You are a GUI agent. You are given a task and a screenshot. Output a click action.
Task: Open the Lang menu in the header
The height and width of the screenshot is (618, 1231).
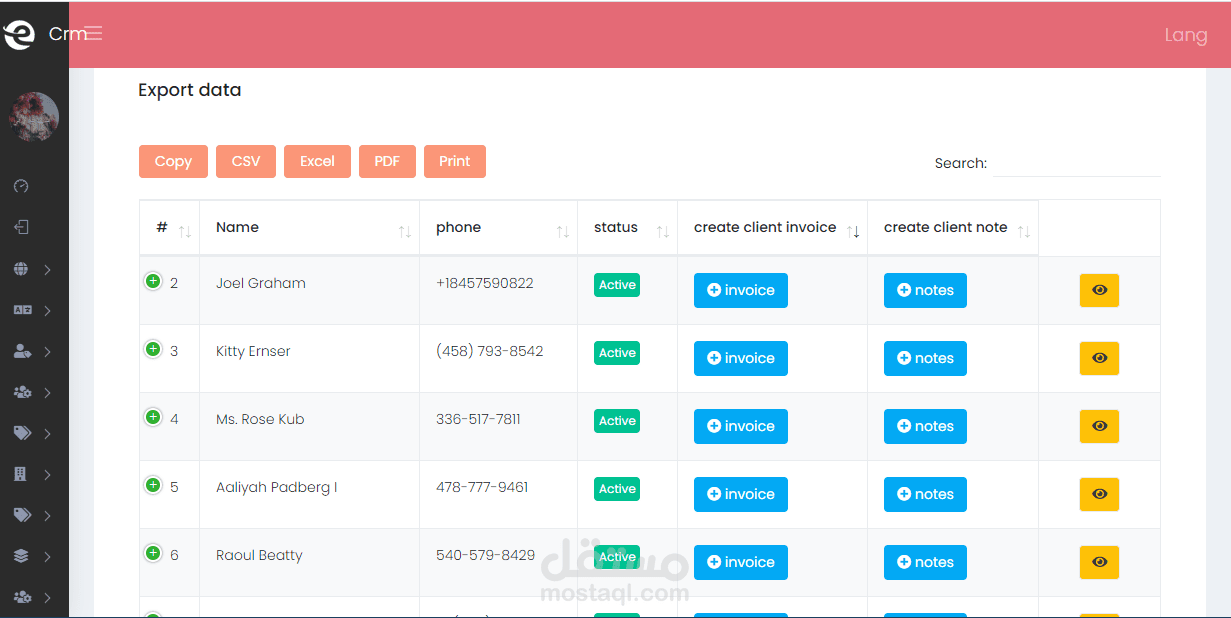click(1186, 35)
